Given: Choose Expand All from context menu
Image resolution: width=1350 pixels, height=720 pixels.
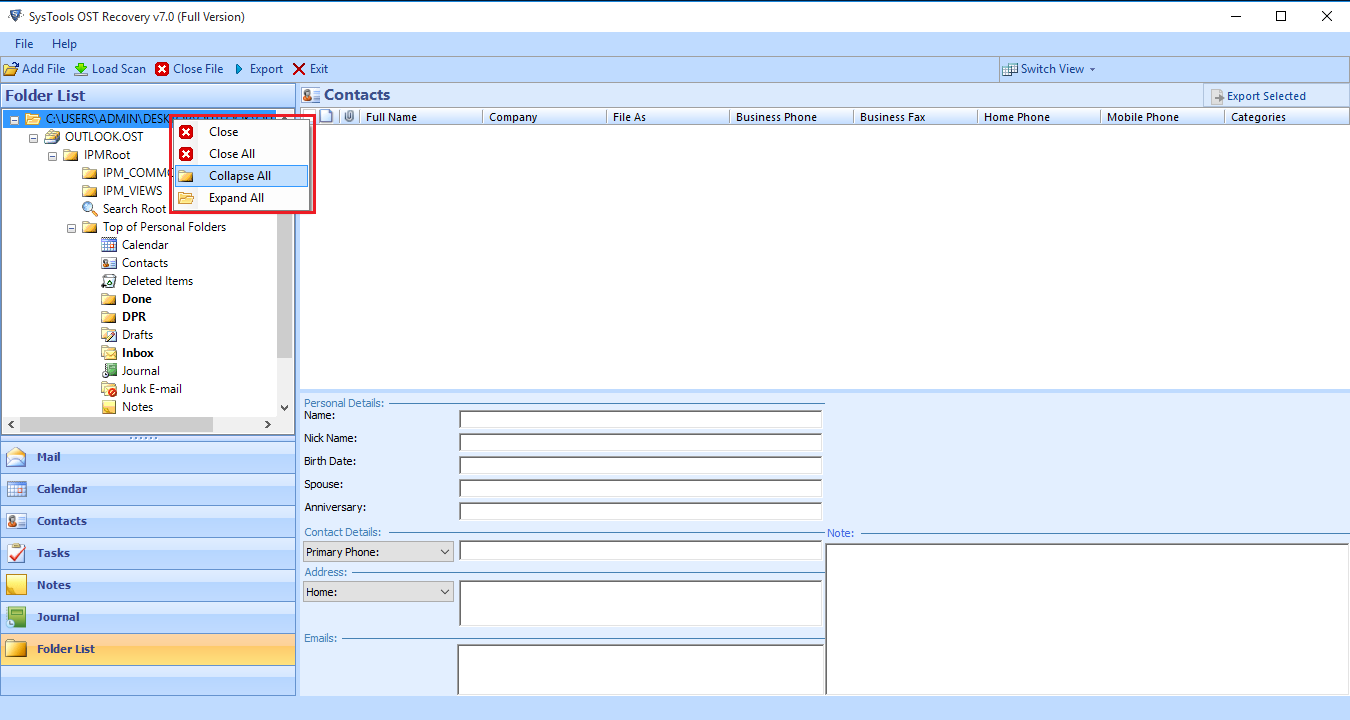Looking at the screenshot, I should (x=241, y=198).
